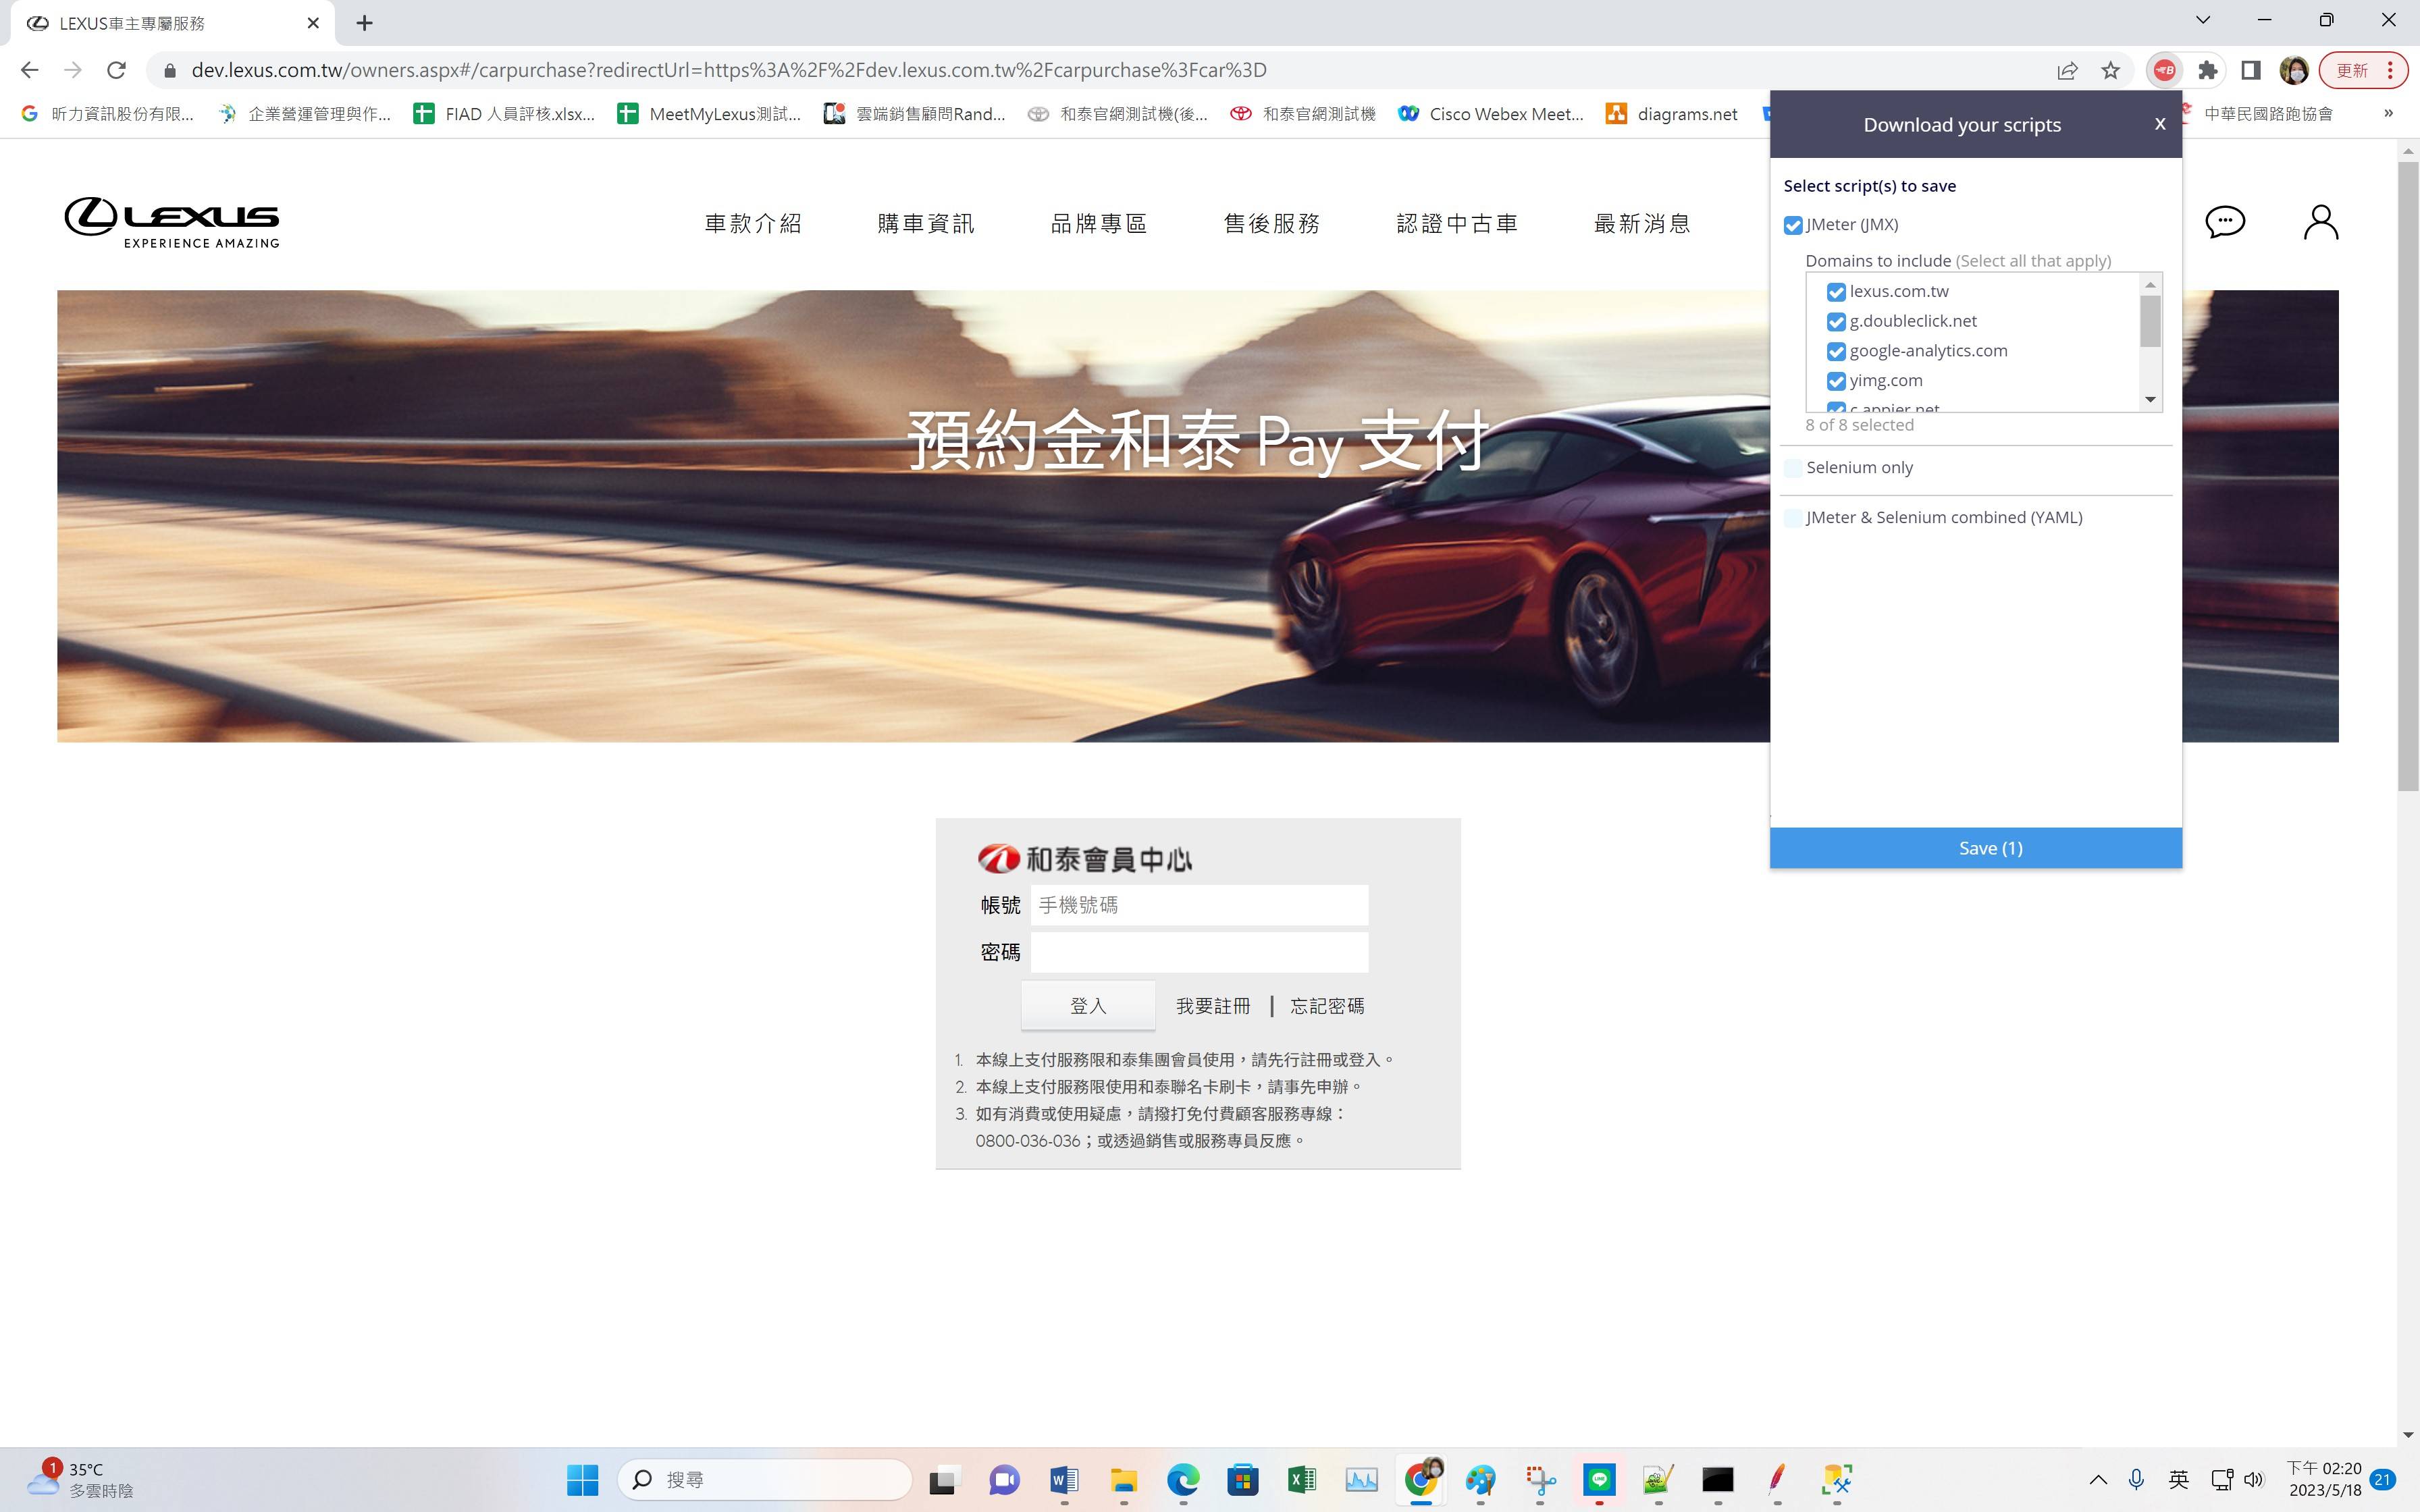The height and width of the screenshot is (1512, 2420).
Task: Open Microsoft Word from taskbar
Action: pos(1064,1479)
